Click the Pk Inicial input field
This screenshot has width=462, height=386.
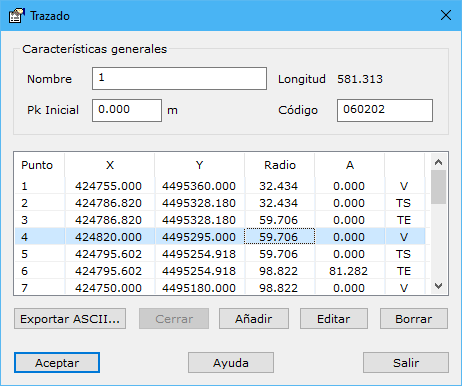127,110
